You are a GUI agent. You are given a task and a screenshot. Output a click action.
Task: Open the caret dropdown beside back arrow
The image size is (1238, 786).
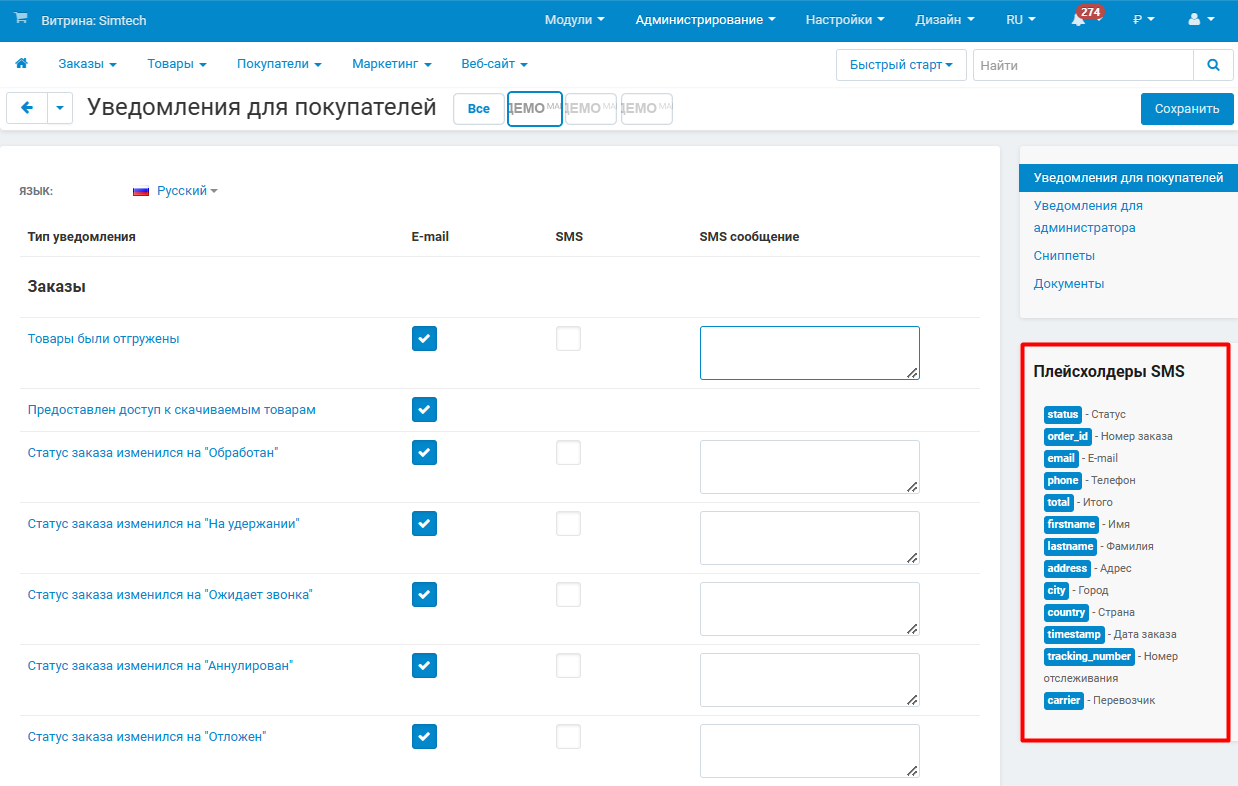[60, 109]
